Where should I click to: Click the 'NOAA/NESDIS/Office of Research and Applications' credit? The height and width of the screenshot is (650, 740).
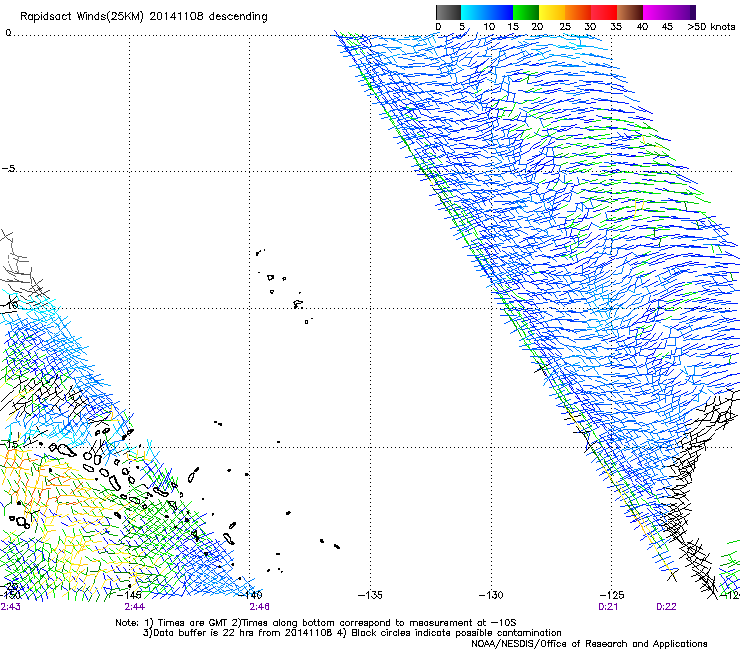589,643
